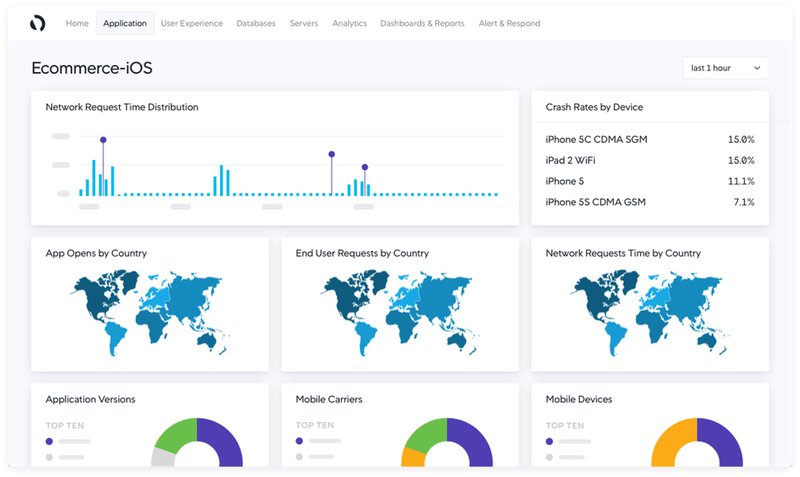The height and width of the screenshot is (477, 800).
Task: Select the Application tab
Action: pos(125,23)
